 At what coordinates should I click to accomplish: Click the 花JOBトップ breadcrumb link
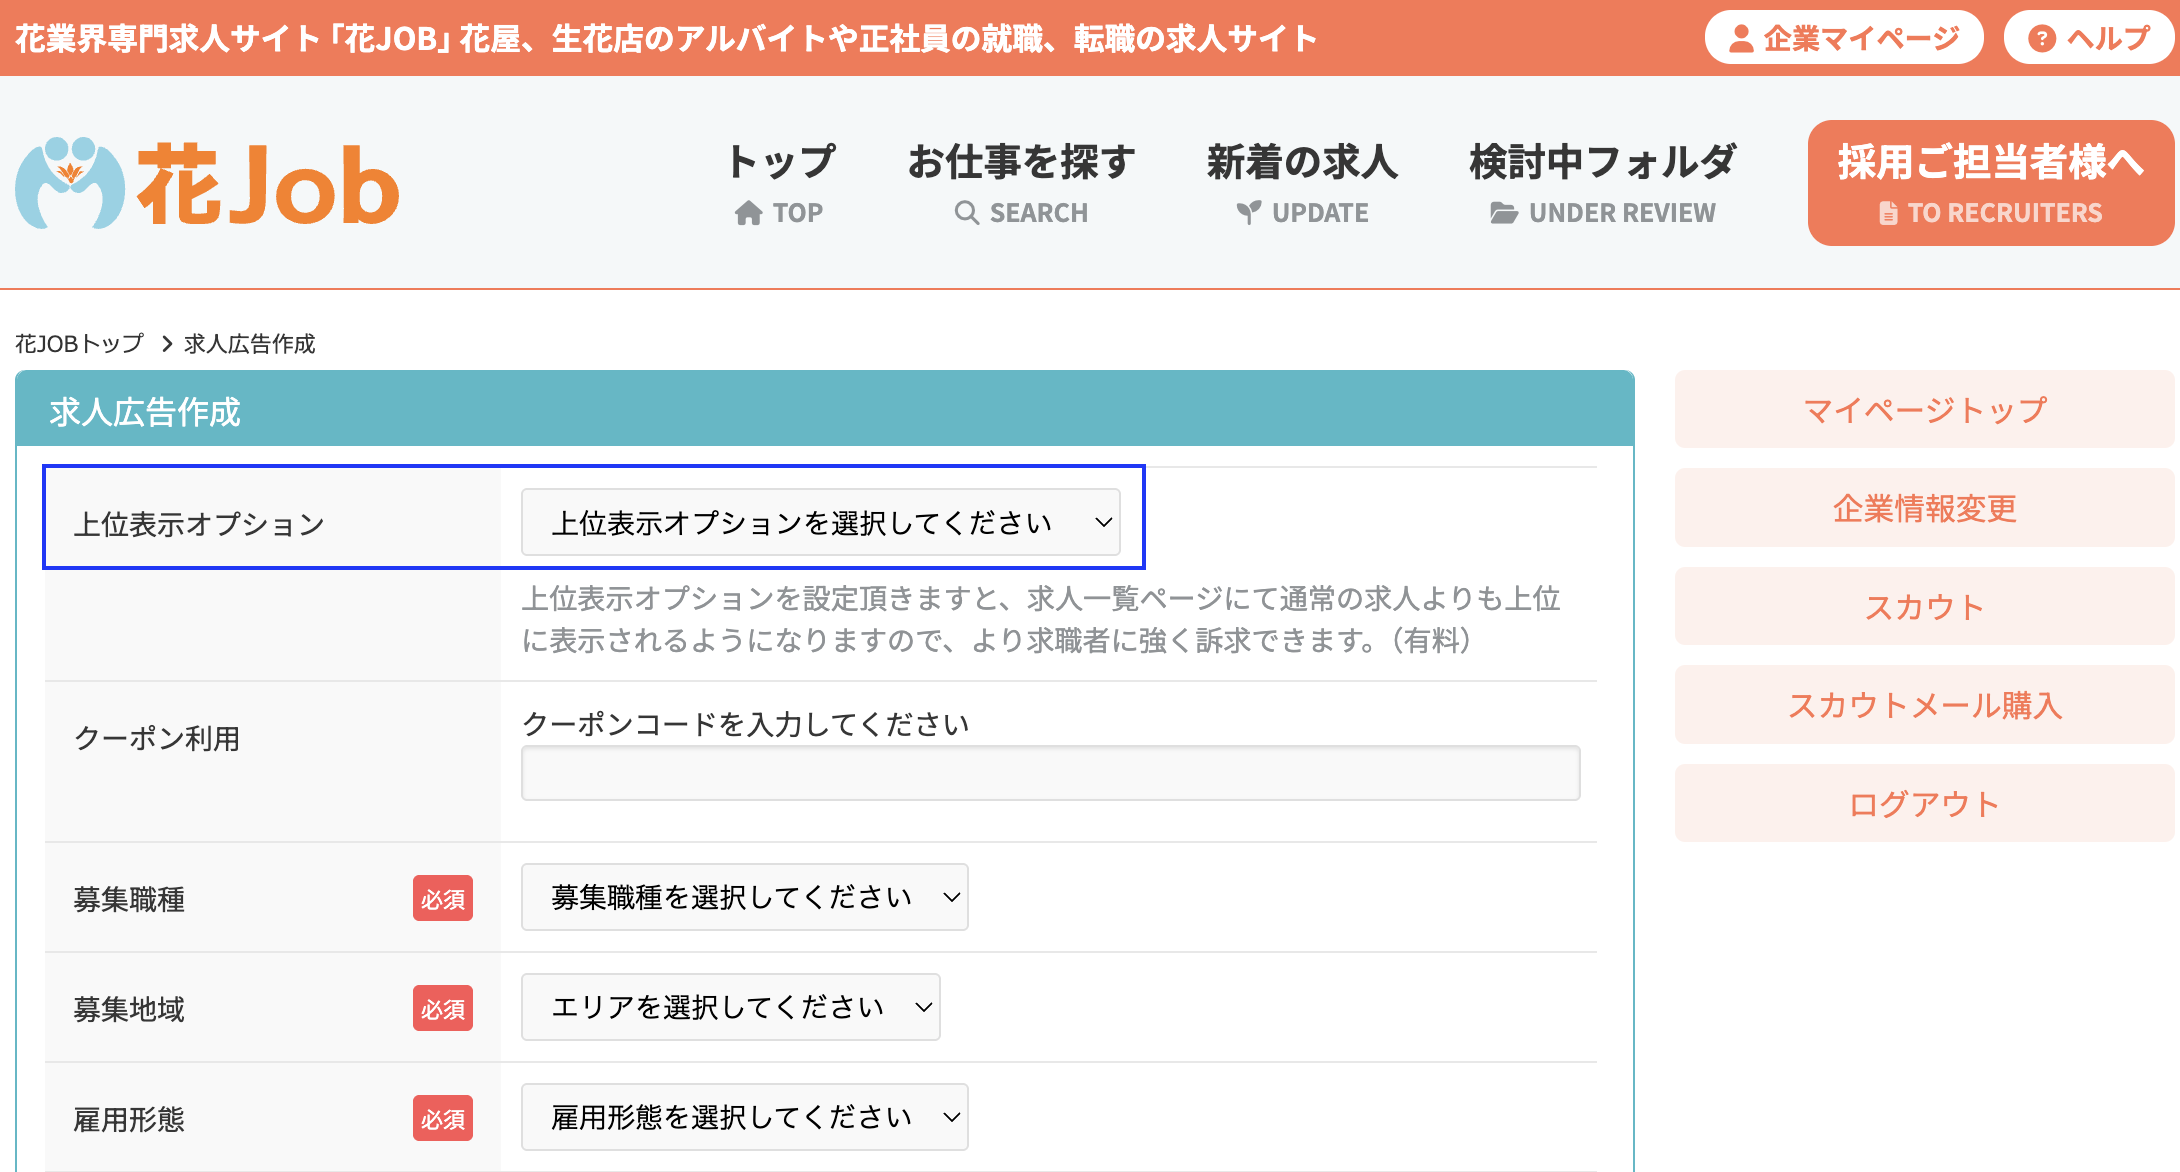[x=80, y=344]
